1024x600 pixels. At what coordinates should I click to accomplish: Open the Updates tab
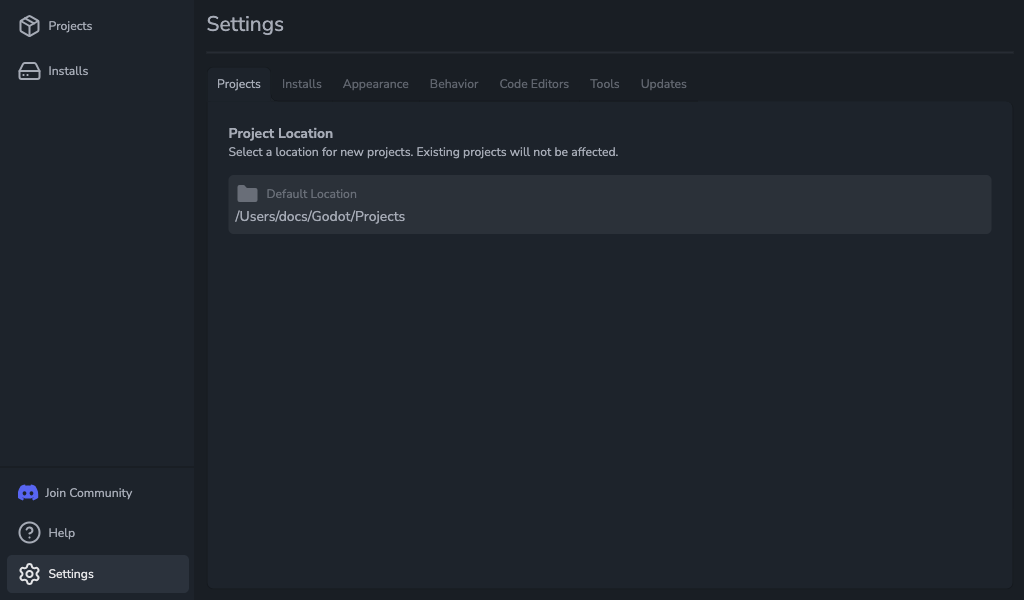(664, 84)
